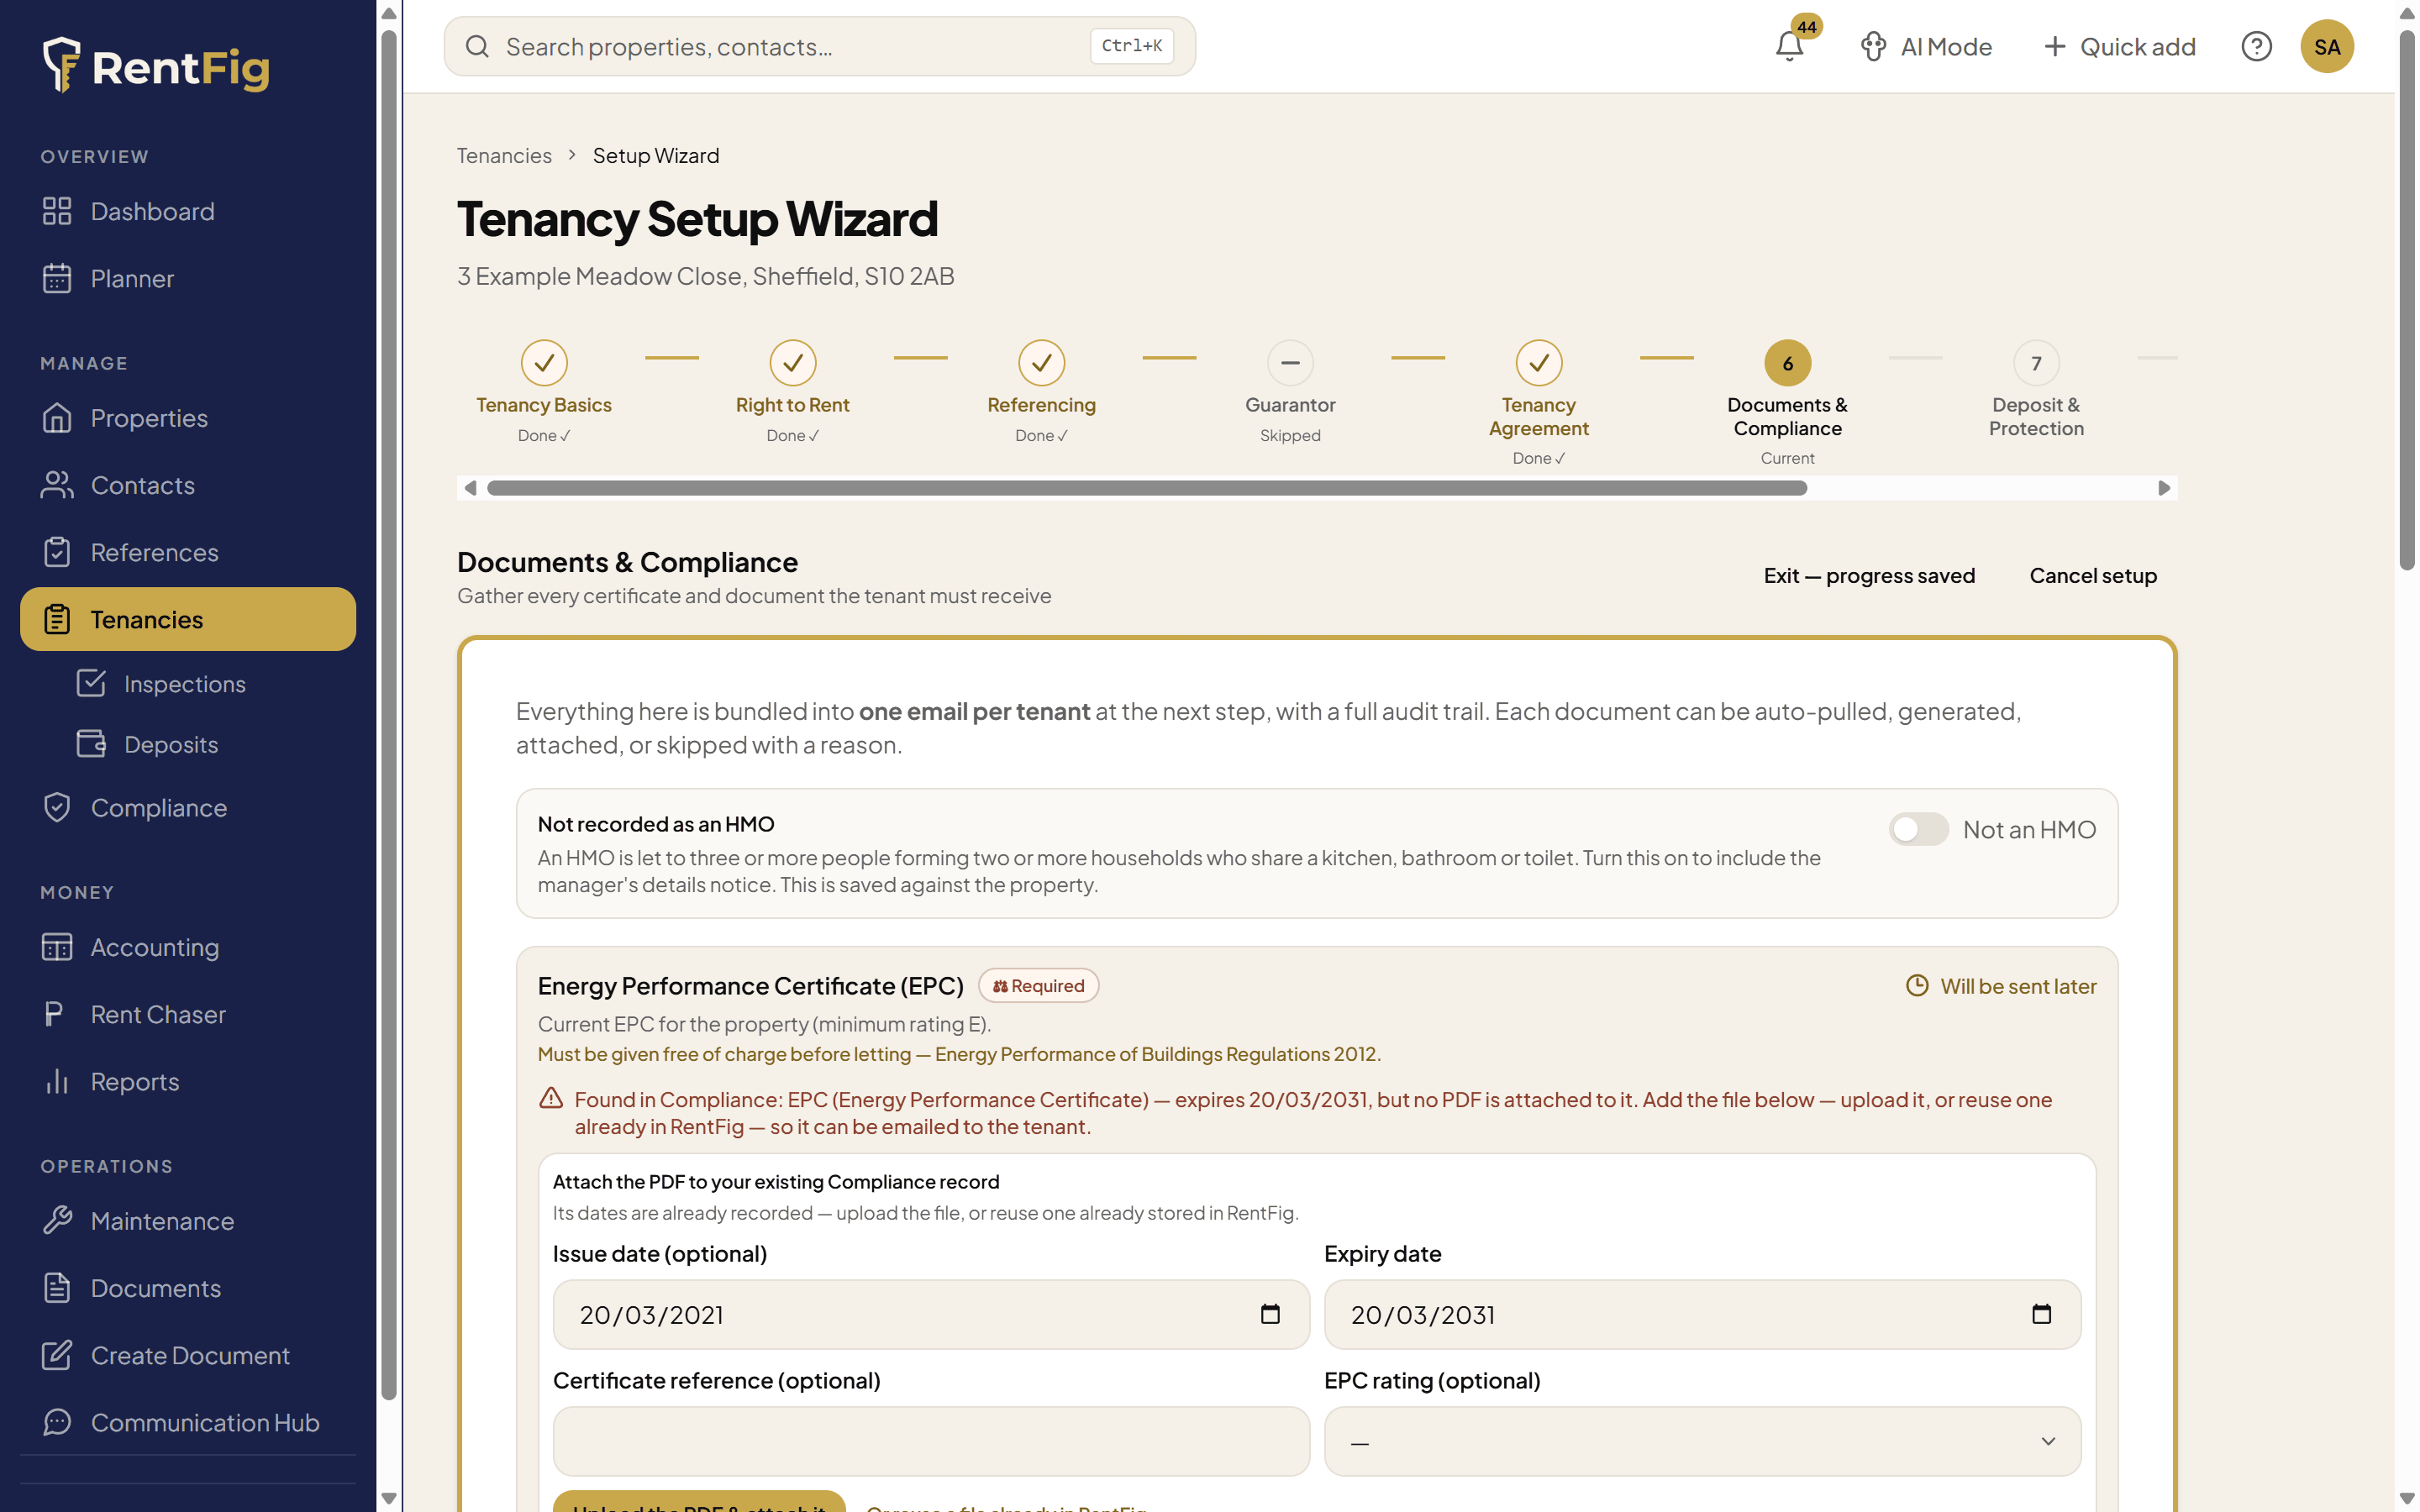Click Cancel setup
Image resolution: width=2420 pixels, height=1512 pixels.
(2092, 575)
